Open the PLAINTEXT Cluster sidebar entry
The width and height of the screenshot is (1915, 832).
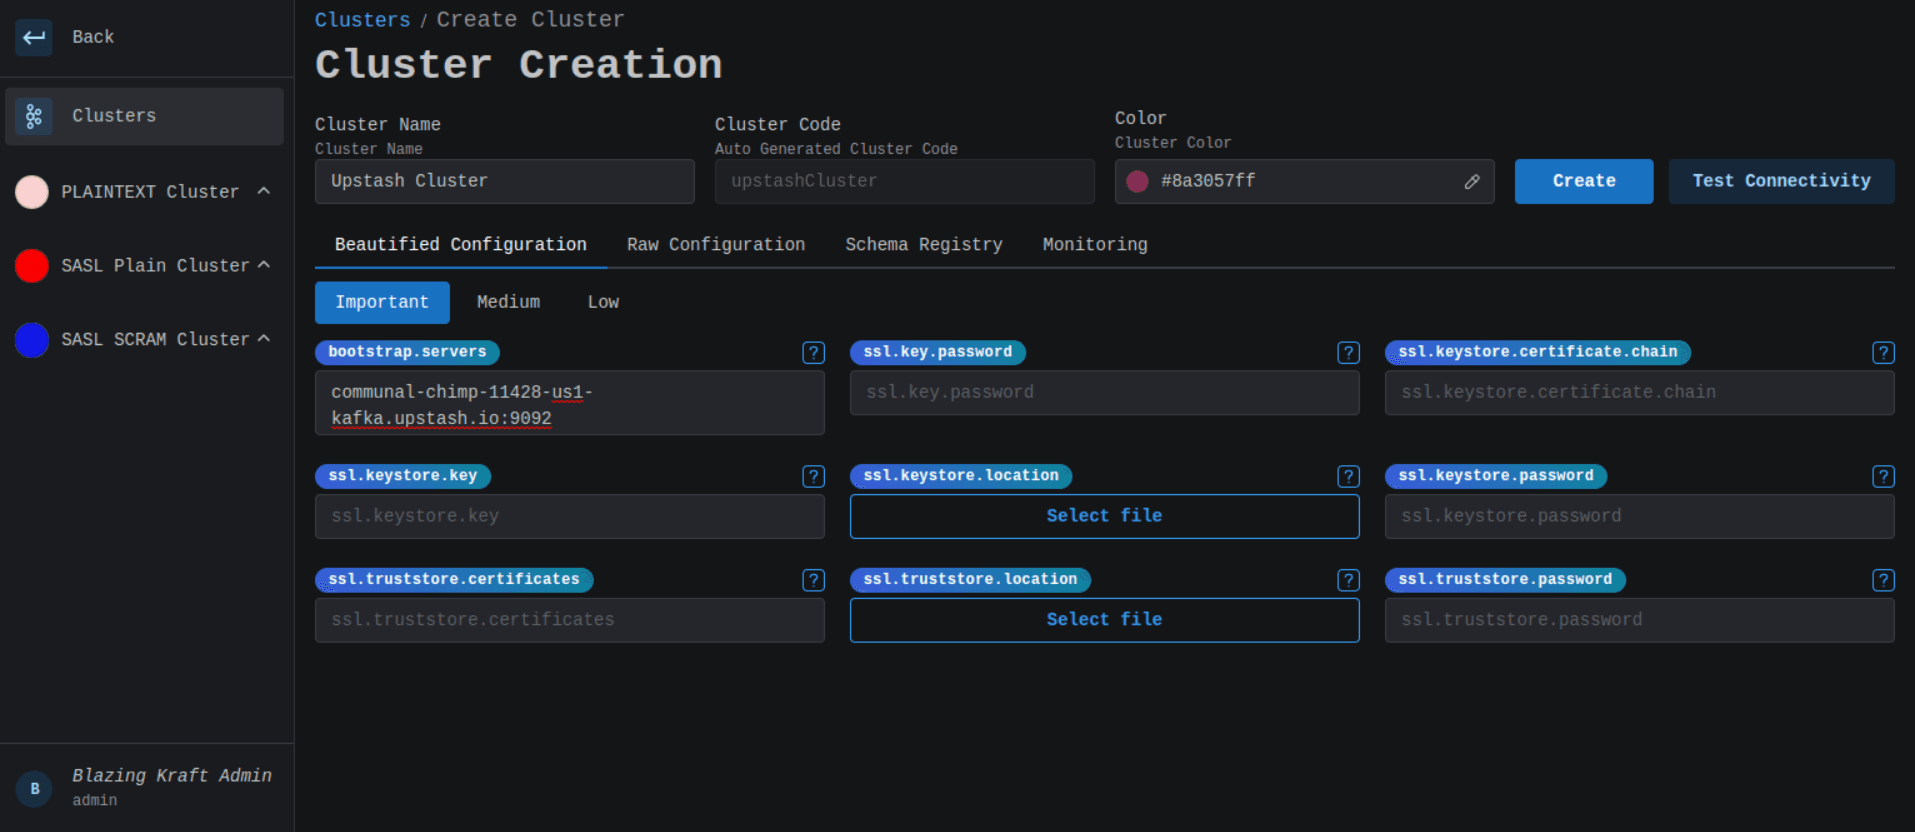tap(144, 191)
